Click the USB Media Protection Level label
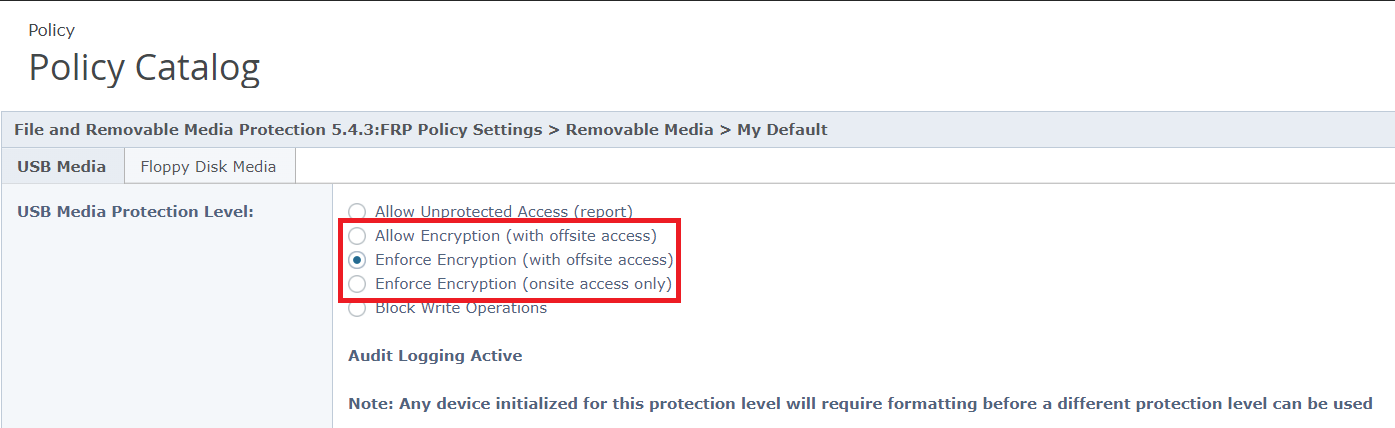Image resolution: width=1395 pixels, height=428 pixels. 136,212
